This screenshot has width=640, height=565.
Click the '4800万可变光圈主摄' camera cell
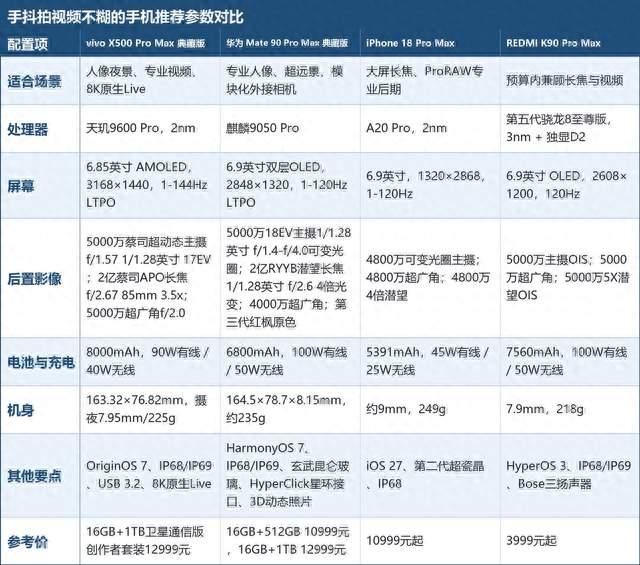(x=428, y=277)
